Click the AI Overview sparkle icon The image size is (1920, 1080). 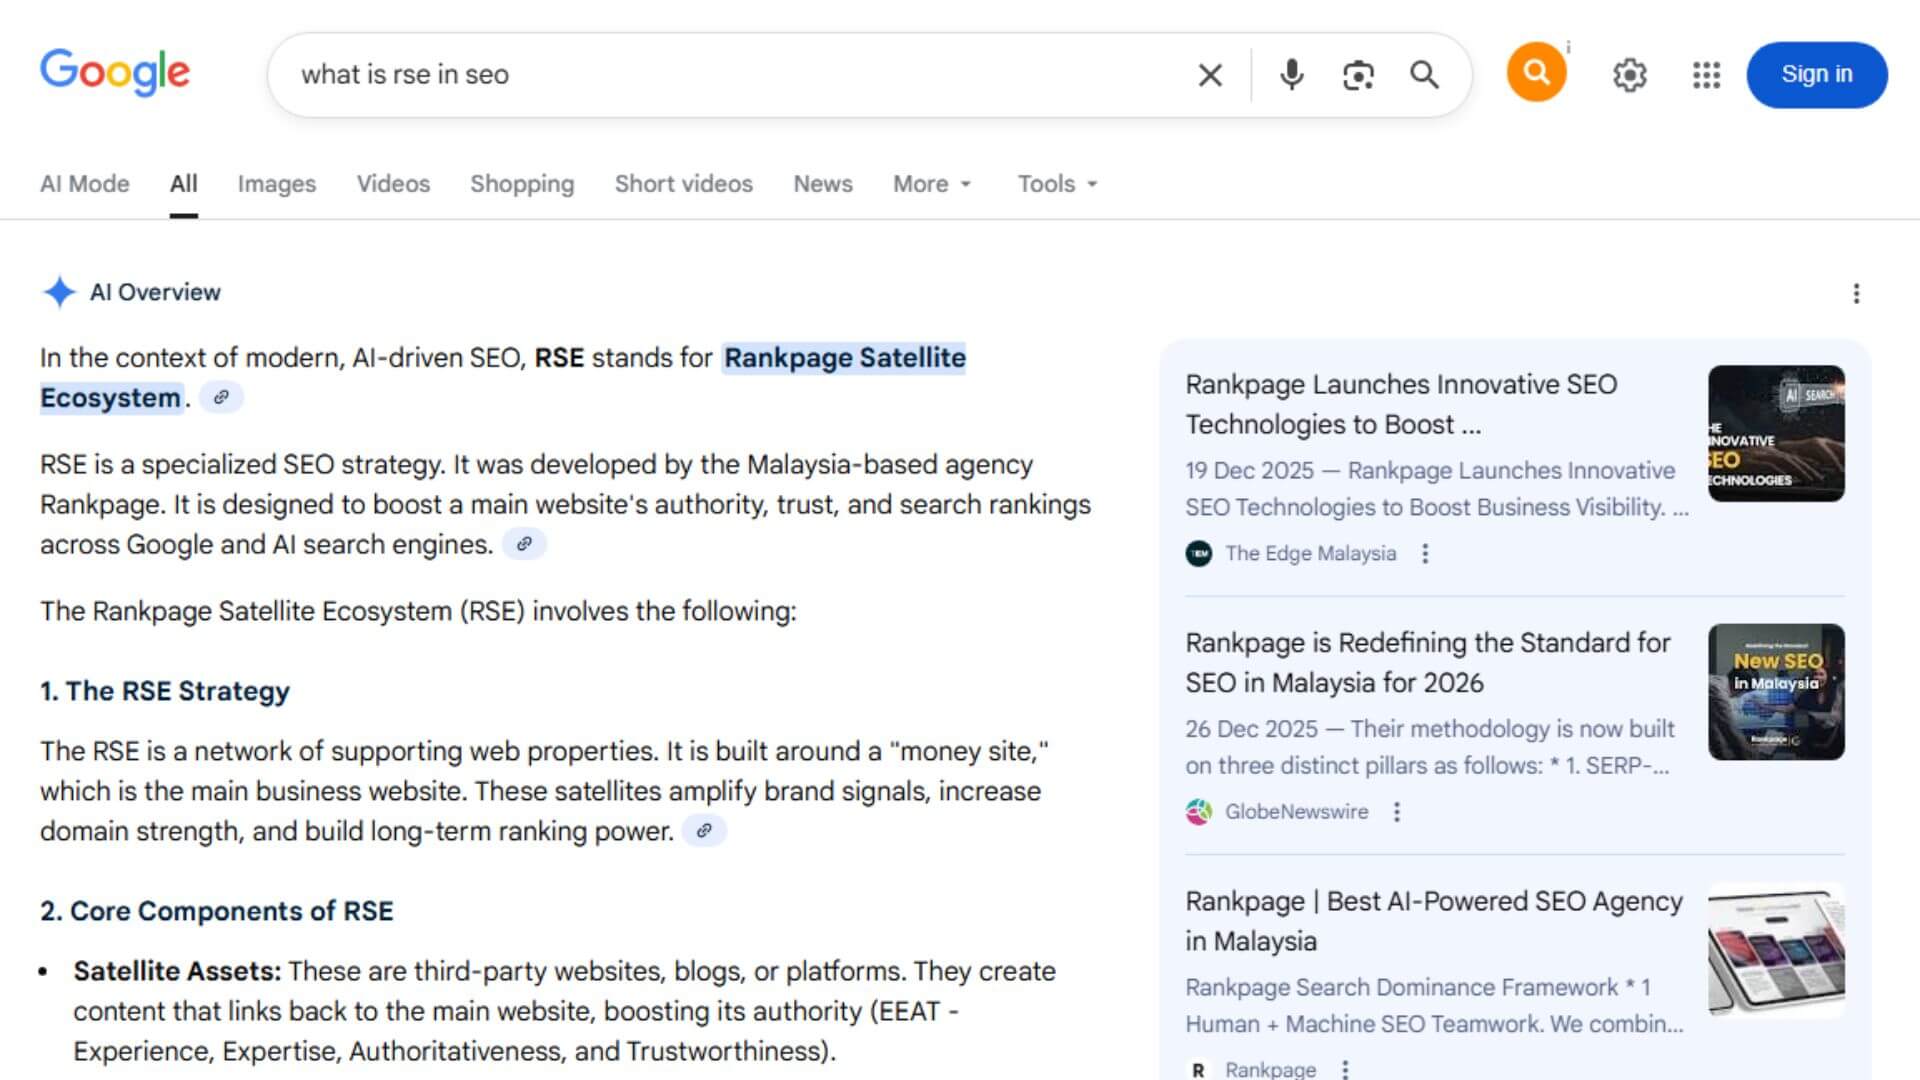[x=59, y=292]
